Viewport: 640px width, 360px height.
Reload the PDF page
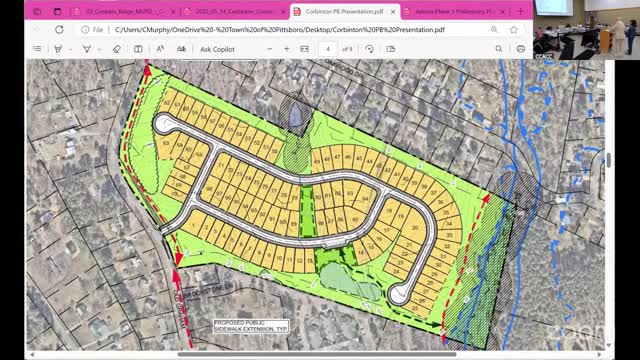(x=59, y=29)
